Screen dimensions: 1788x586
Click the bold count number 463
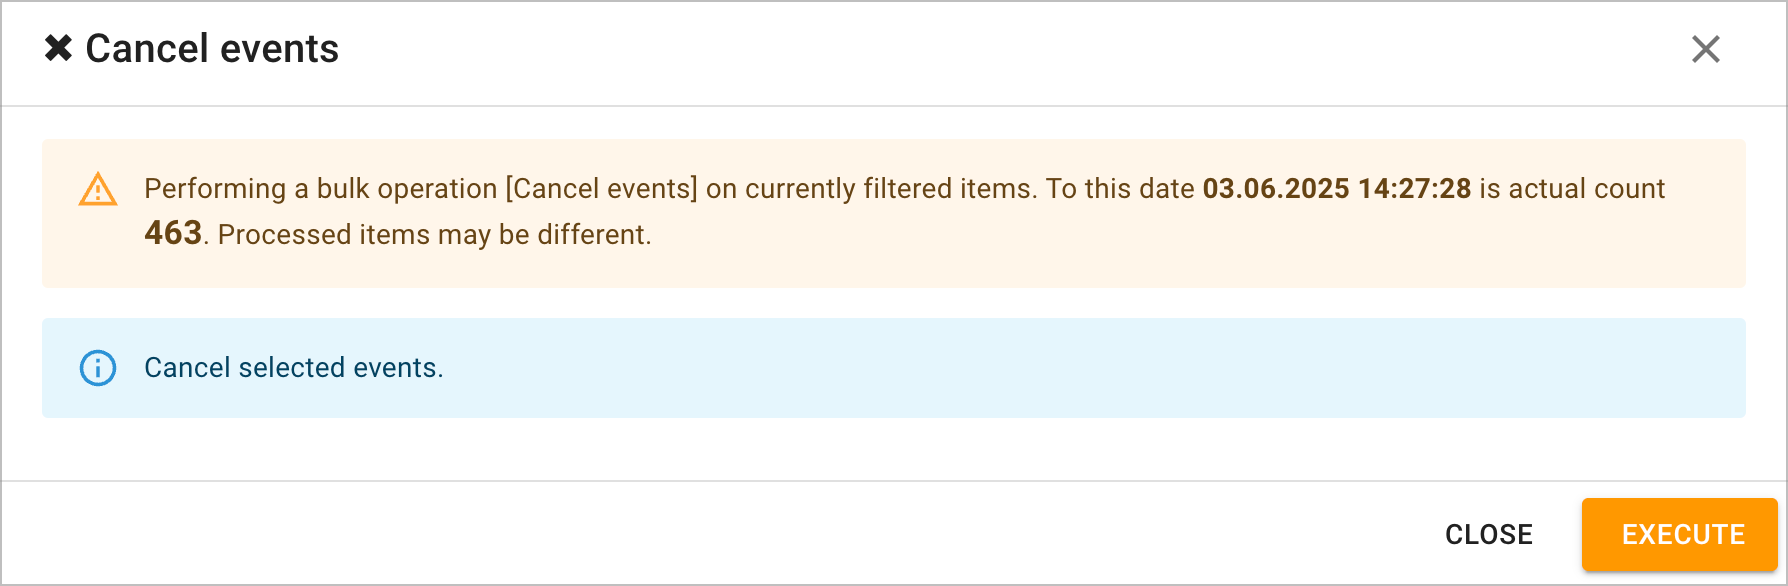point(173,233)
